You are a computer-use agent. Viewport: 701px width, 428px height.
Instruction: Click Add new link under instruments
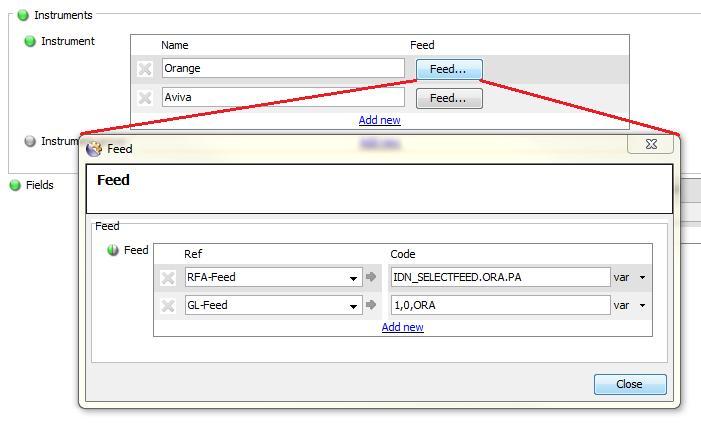[x=379, y=120]
